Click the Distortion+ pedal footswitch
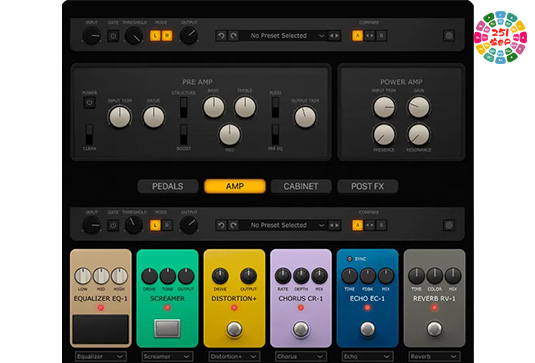The image size is (535, 363). point(234,329)
